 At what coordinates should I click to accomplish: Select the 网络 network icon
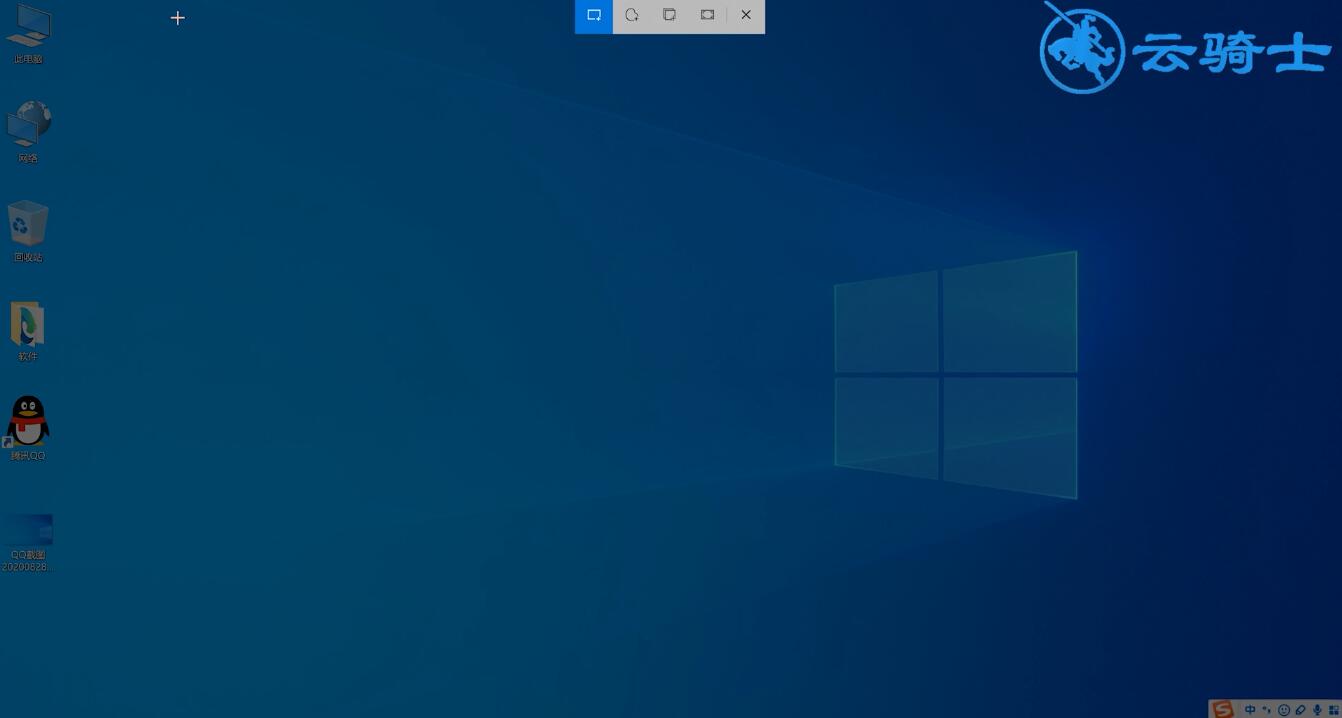[x=28, y=132]
